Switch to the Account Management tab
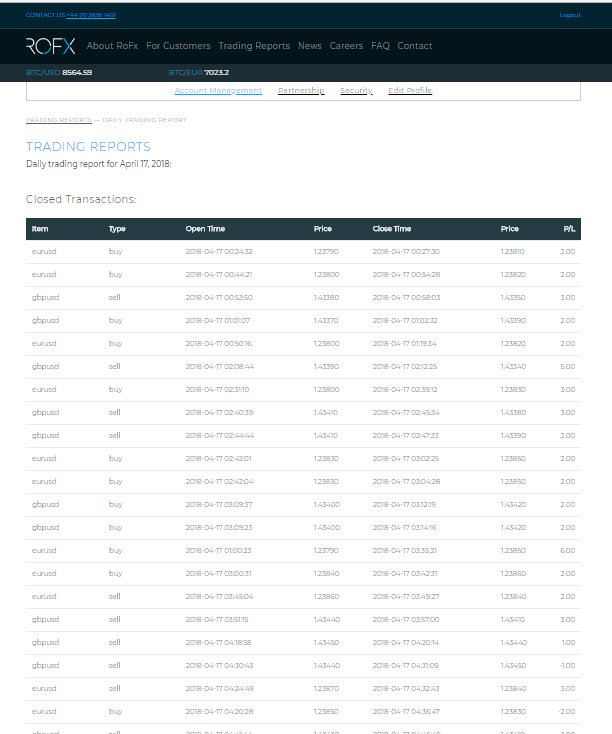Screen dimensions: 612x734 [218, 91]
